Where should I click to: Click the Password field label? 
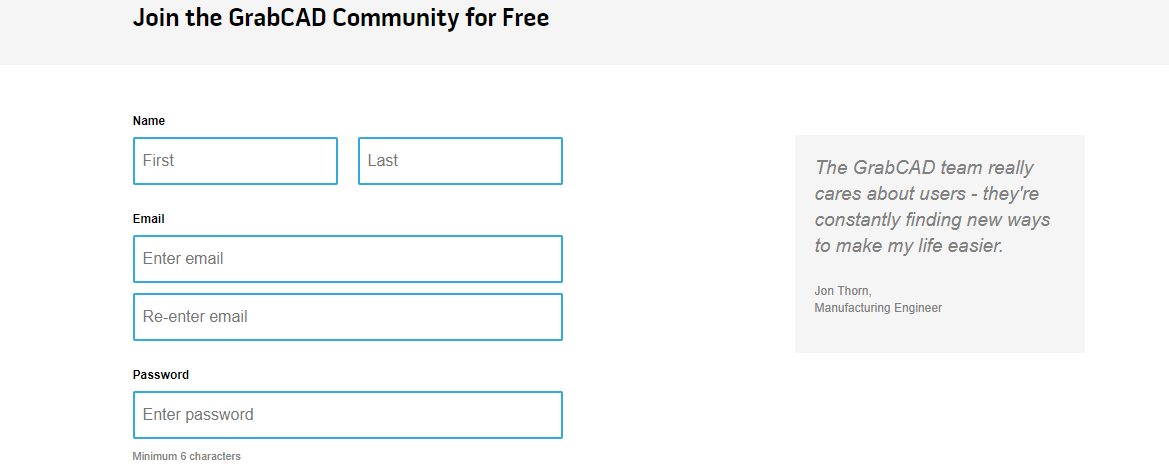(x=161, y=375)
